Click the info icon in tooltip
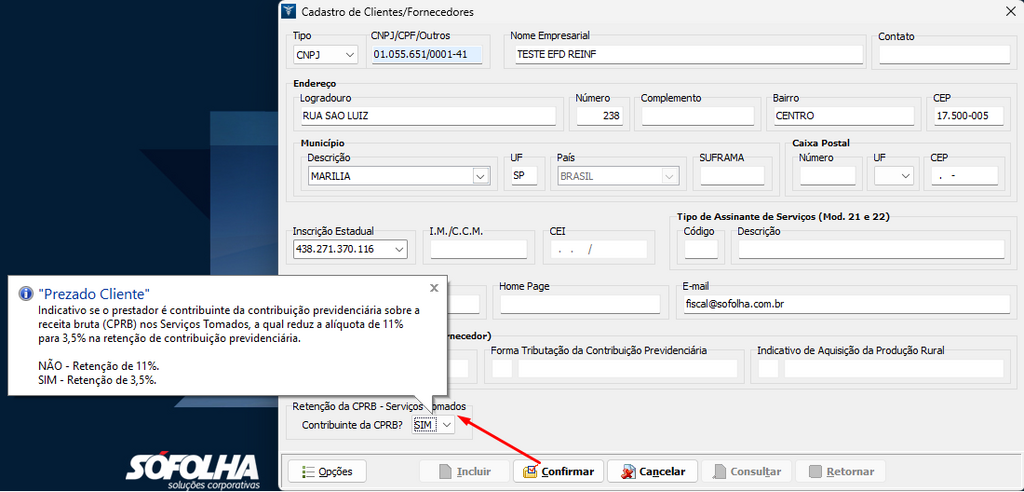Viewport: 1024px width, 492px height. click(x=27, y=294)
